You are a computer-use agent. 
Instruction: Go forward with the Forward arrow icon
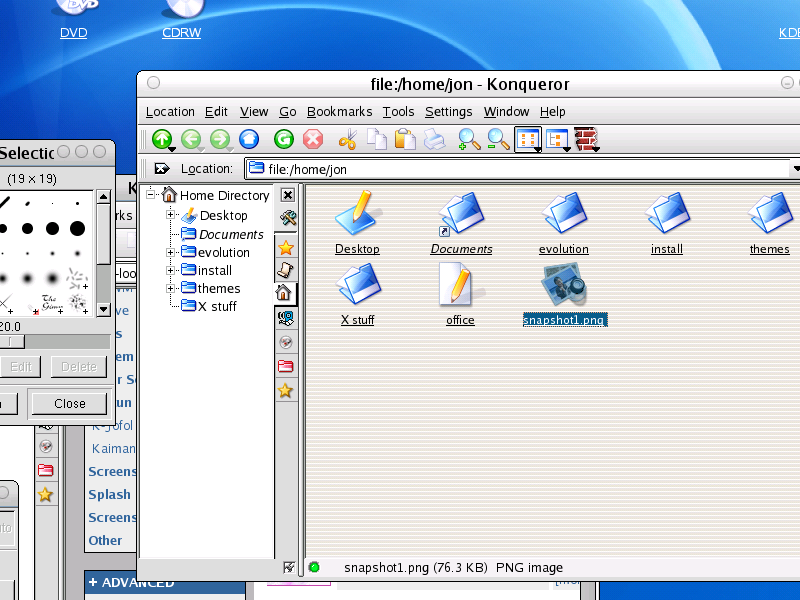[220, 139]
